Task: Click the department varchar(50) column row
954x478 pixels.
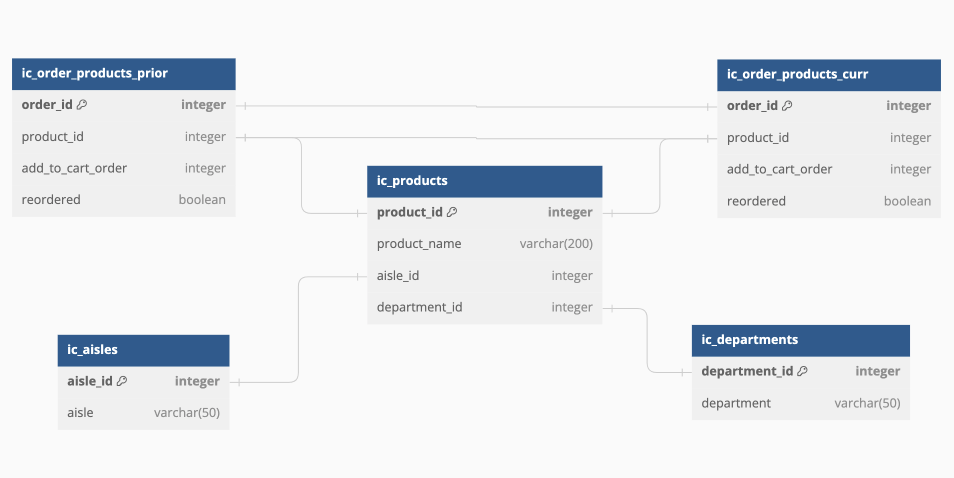Action: [800, 403]
